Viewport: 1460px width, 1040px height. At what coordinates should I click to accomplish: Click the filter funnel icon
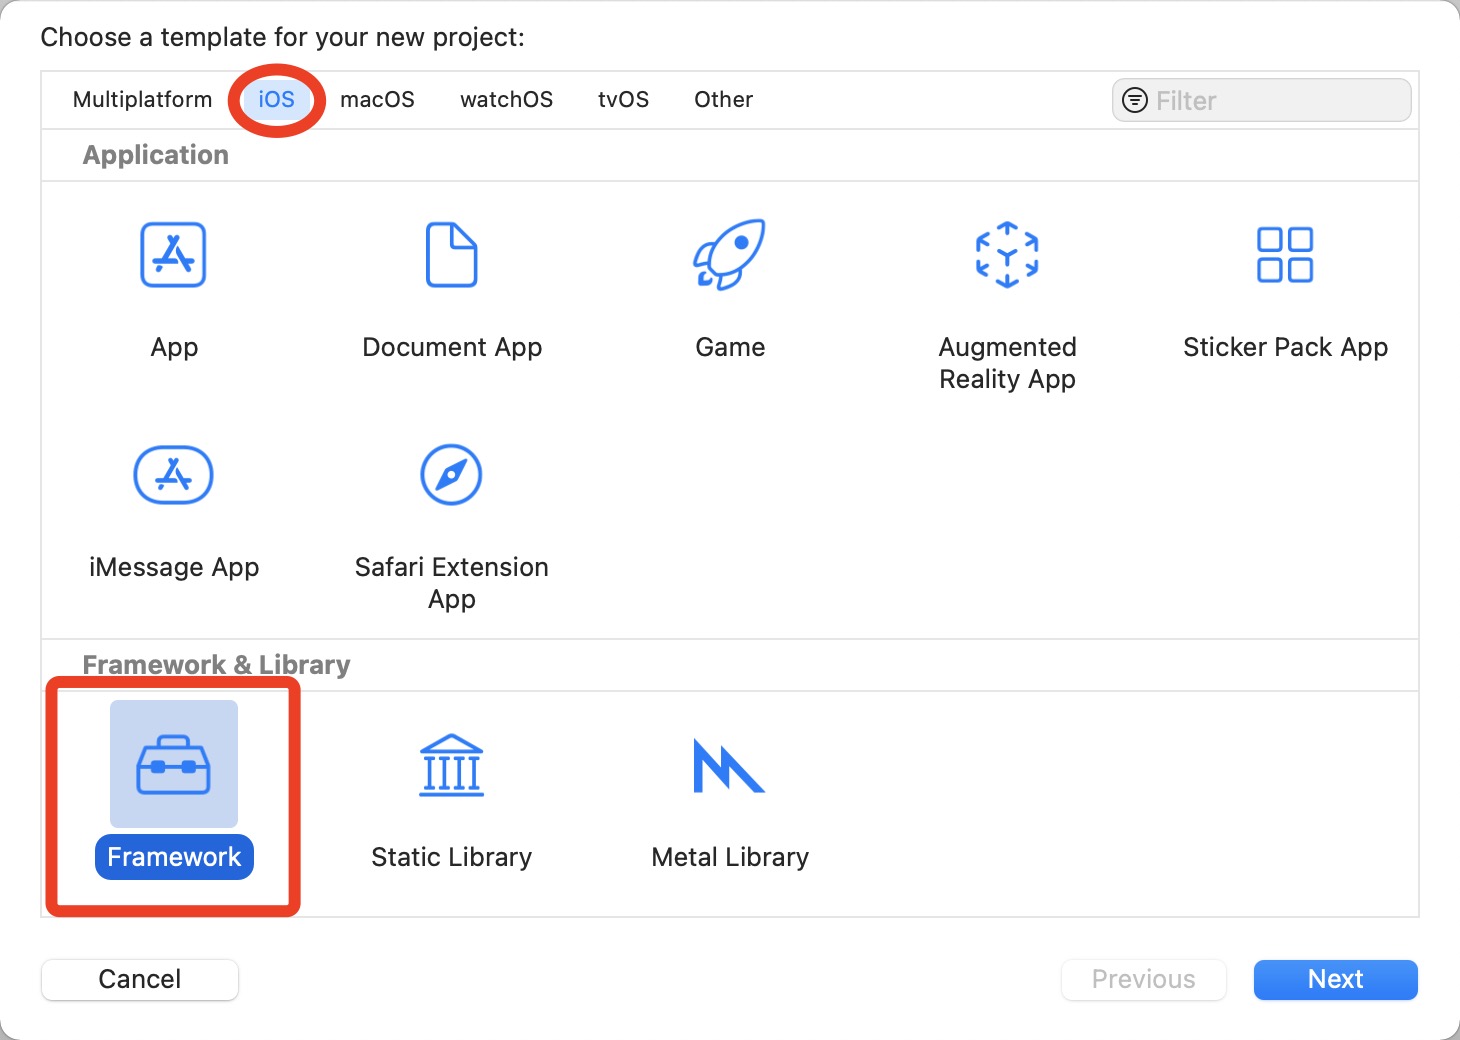tap(1135, 100)
